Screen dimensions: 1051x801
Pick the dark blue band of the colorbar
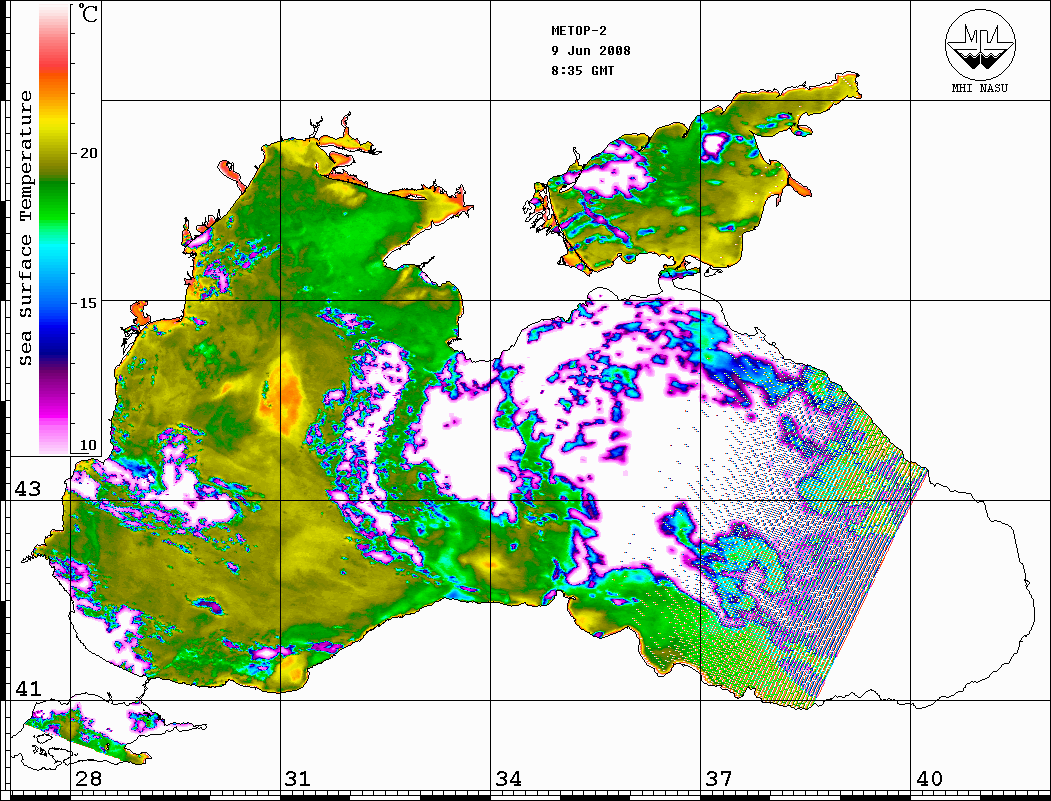click(54, 347)
